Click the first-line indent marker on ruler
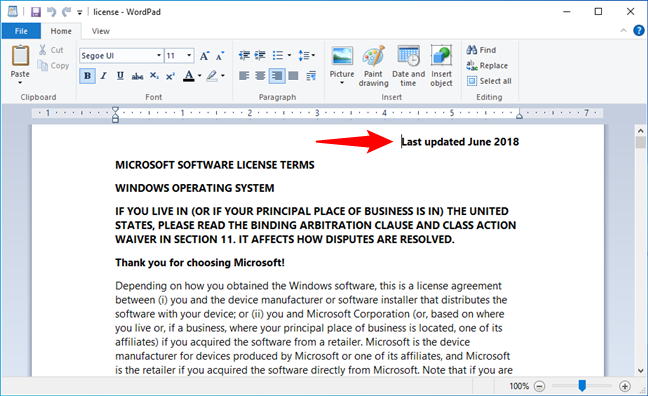This screenshot has width=648, height=396. 115,110
